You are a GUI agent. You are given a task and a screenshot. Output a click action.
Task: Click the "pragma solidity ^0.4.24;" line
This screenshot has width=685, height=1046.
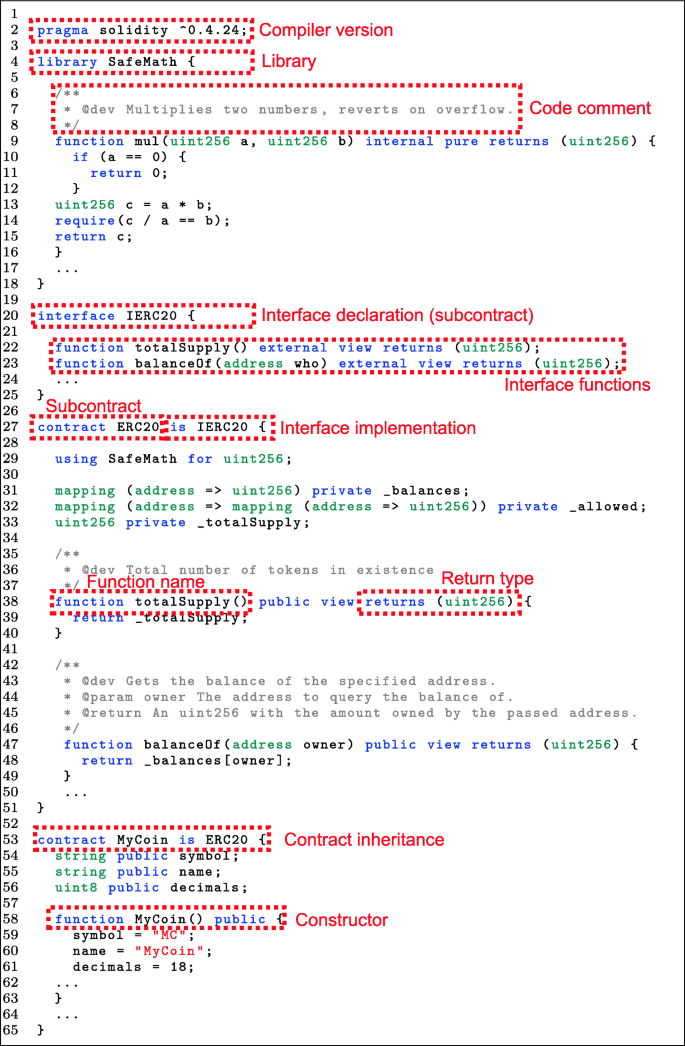click(143, 31)
